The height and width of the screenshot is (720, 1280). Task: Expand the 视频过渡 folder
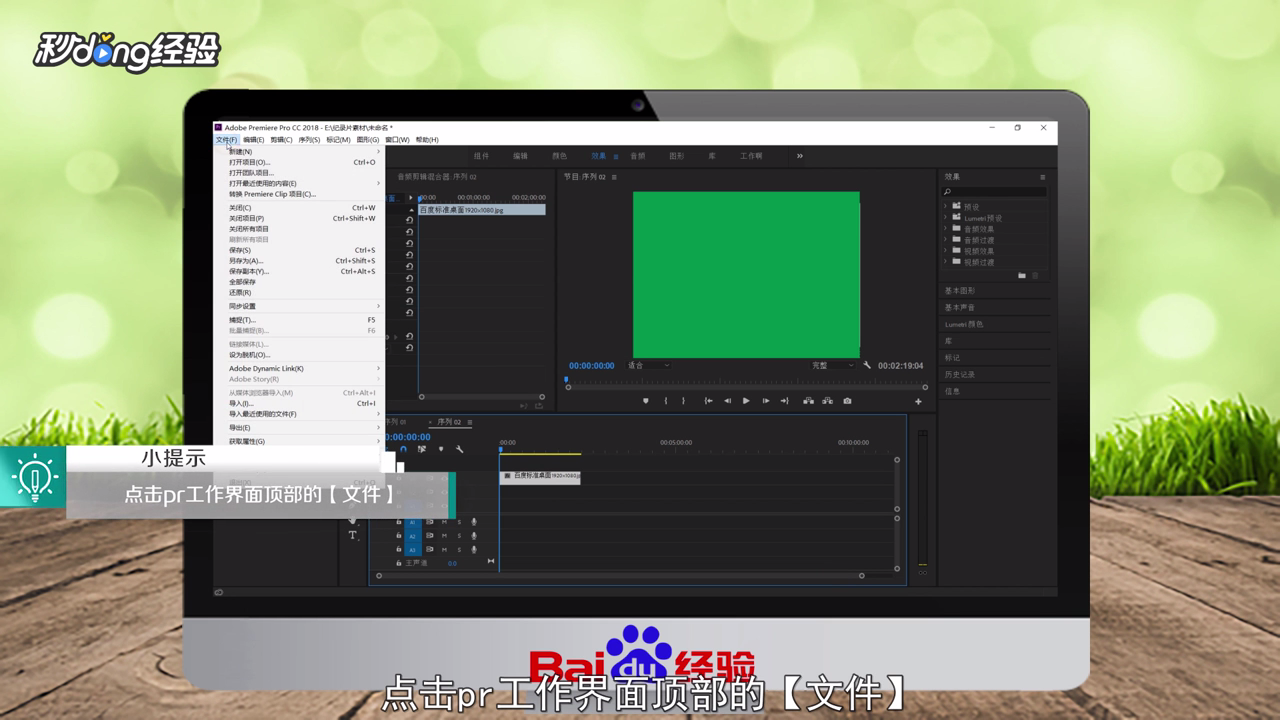945,262
